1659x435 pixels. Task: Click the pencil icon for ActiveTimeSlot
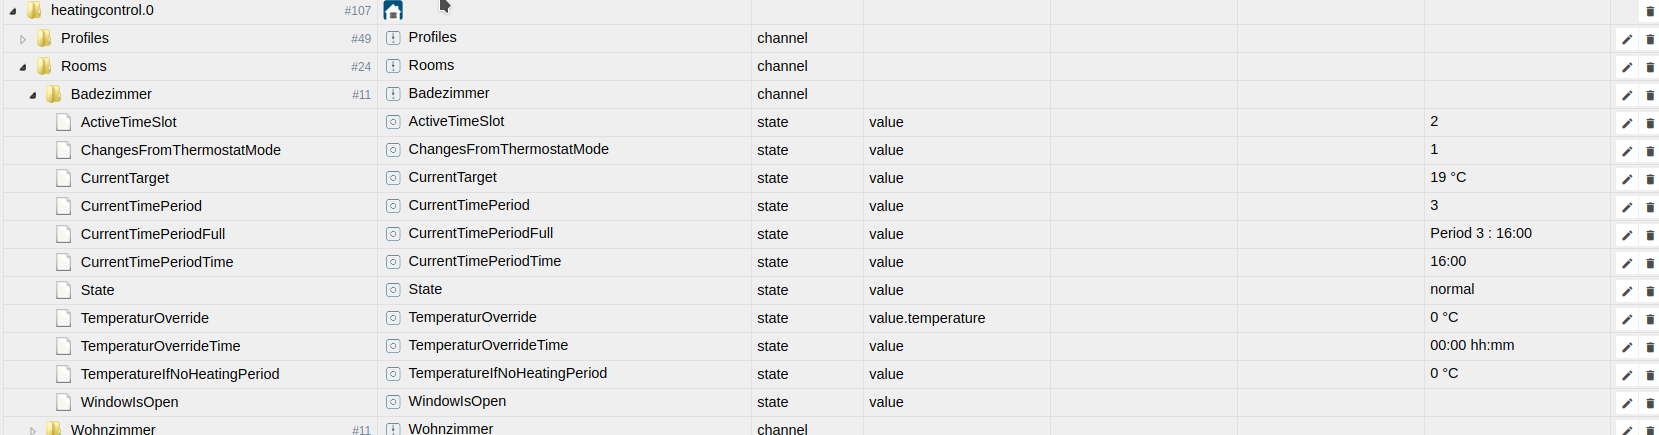click(x=1627, y=123)
